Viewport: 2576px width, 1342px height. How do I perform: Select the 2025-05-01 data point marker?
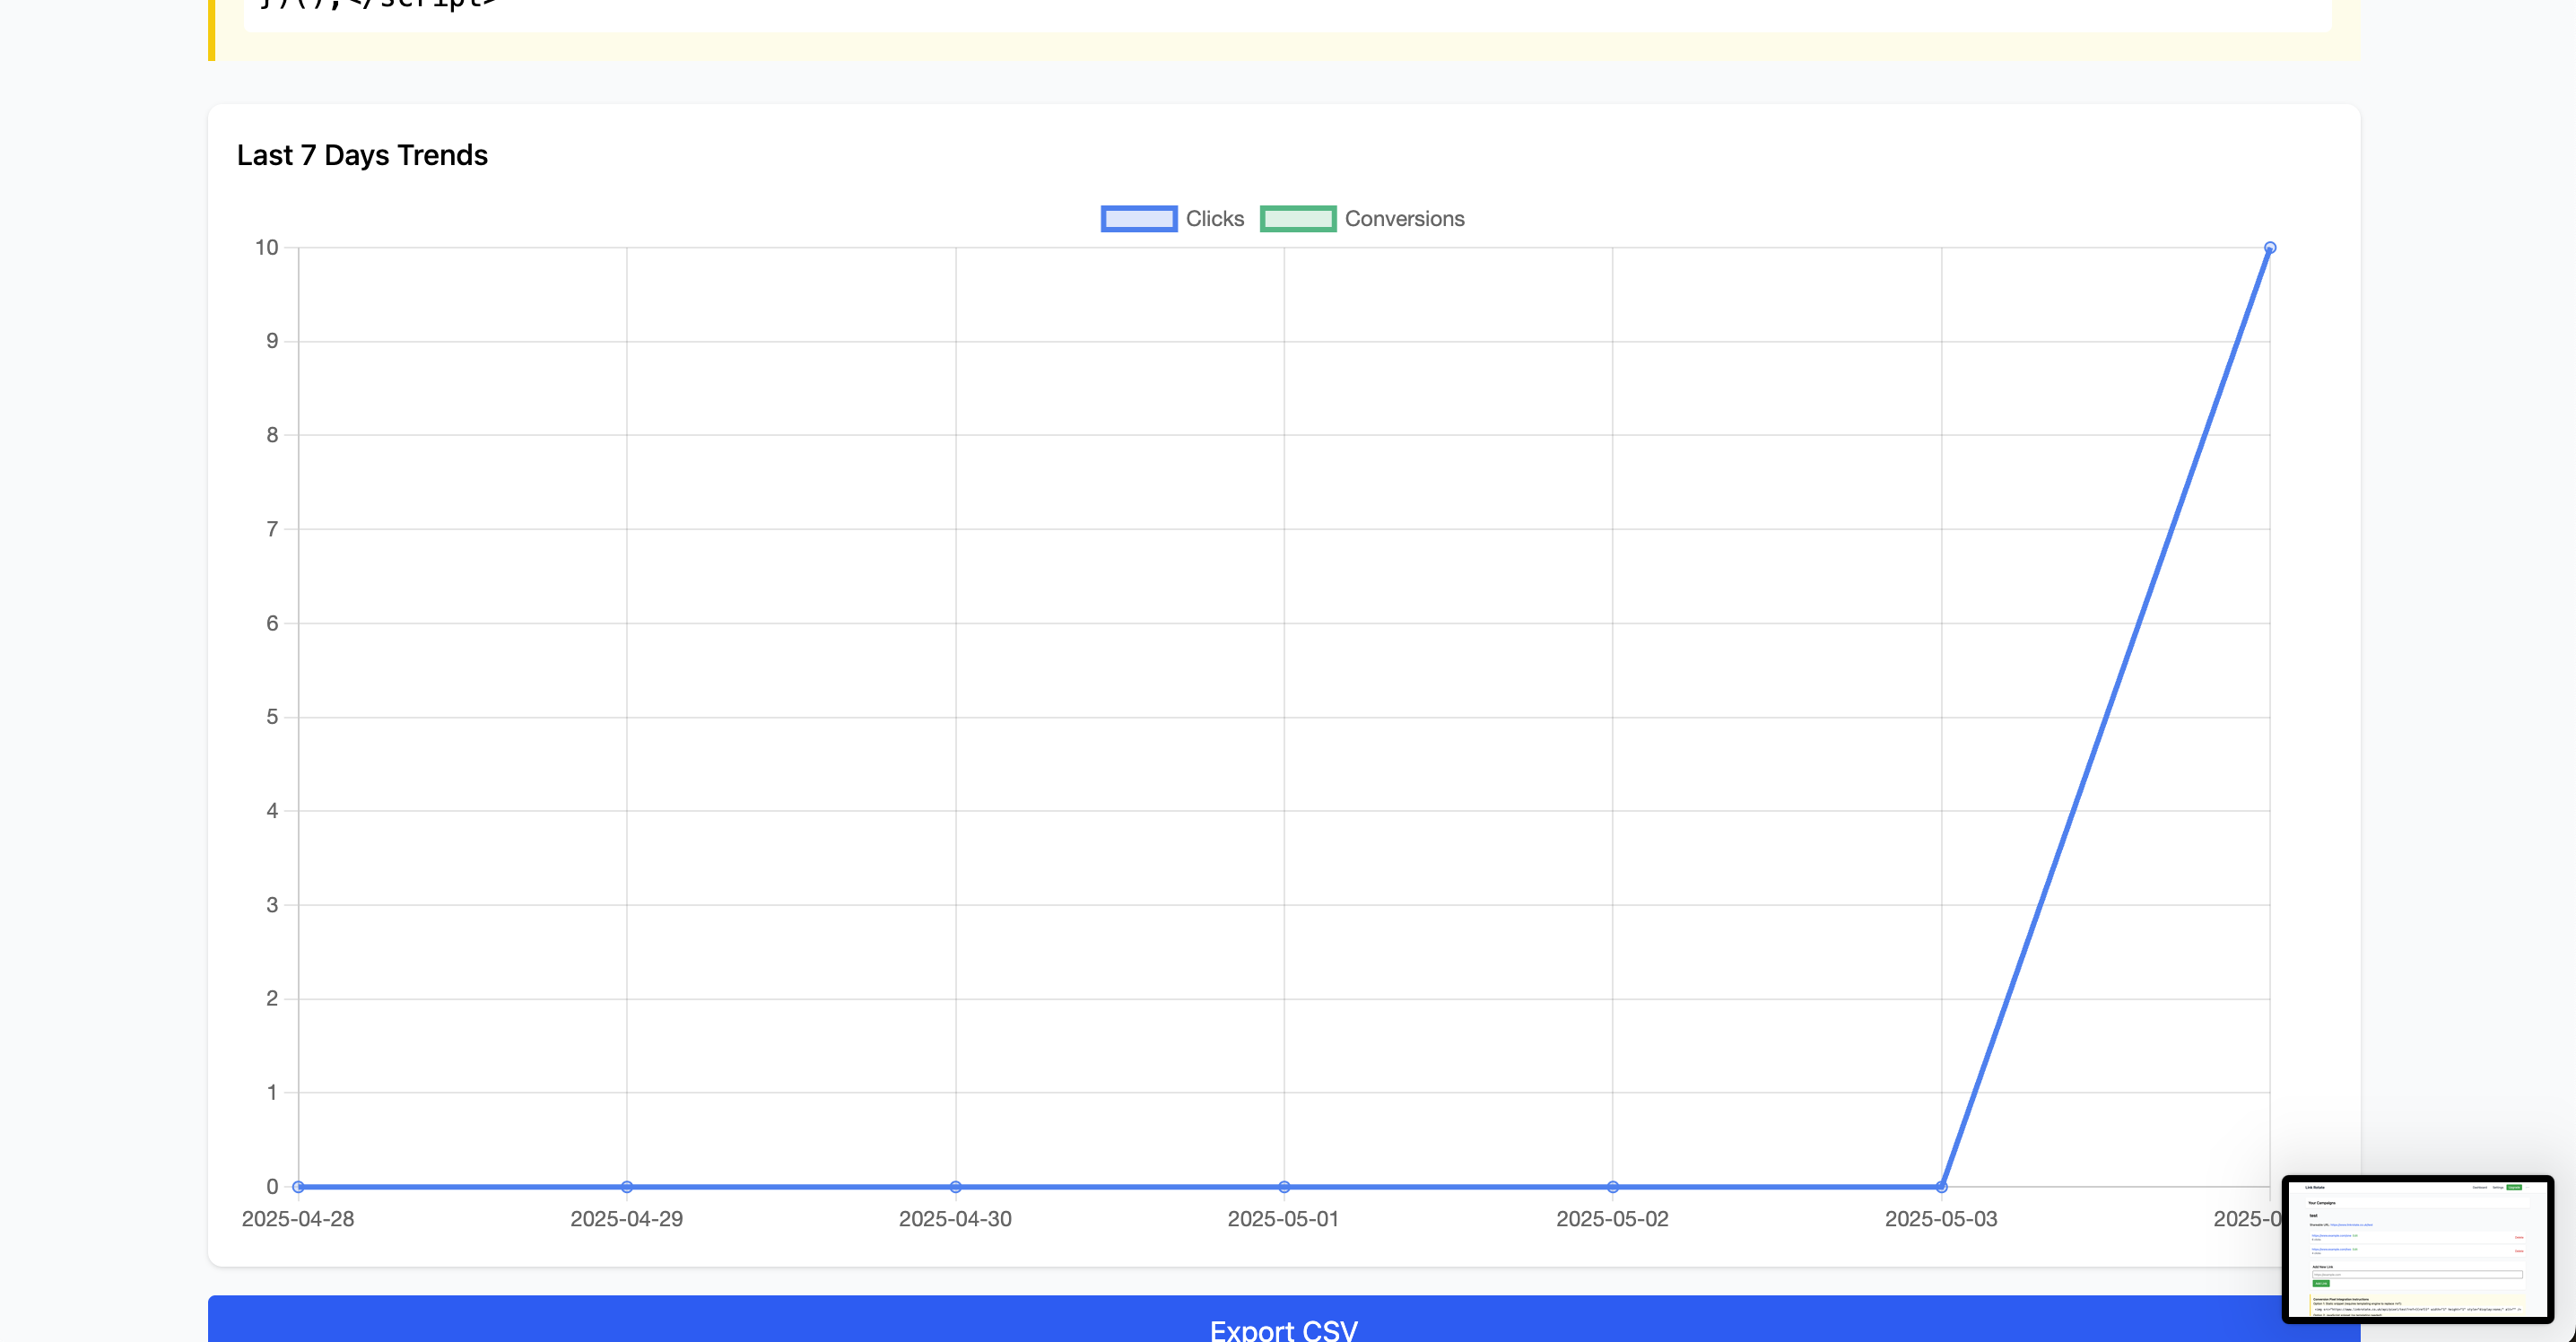click(1284, 1187)
